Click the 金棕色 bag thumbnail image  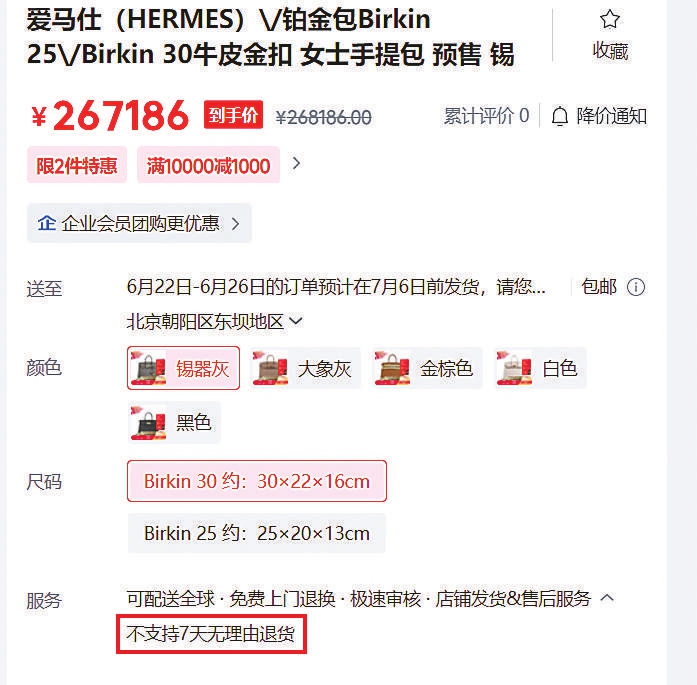393,368
